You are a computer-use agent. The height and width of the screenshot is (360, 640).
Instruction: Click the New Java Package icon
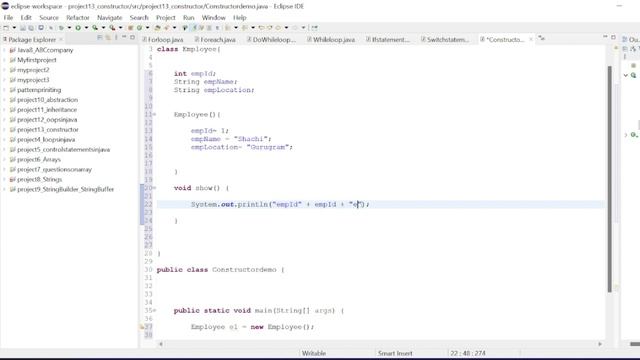131,28
